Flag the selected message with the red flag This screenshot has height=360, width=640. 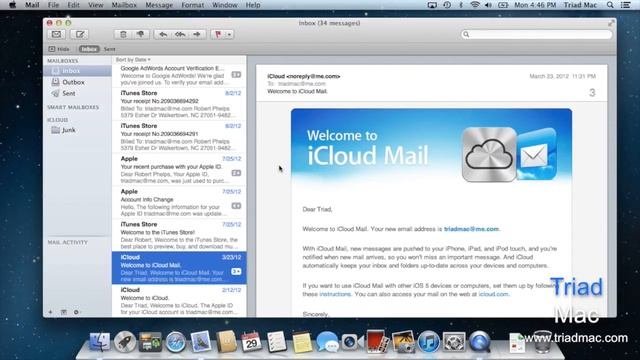(x=218, y=34)
